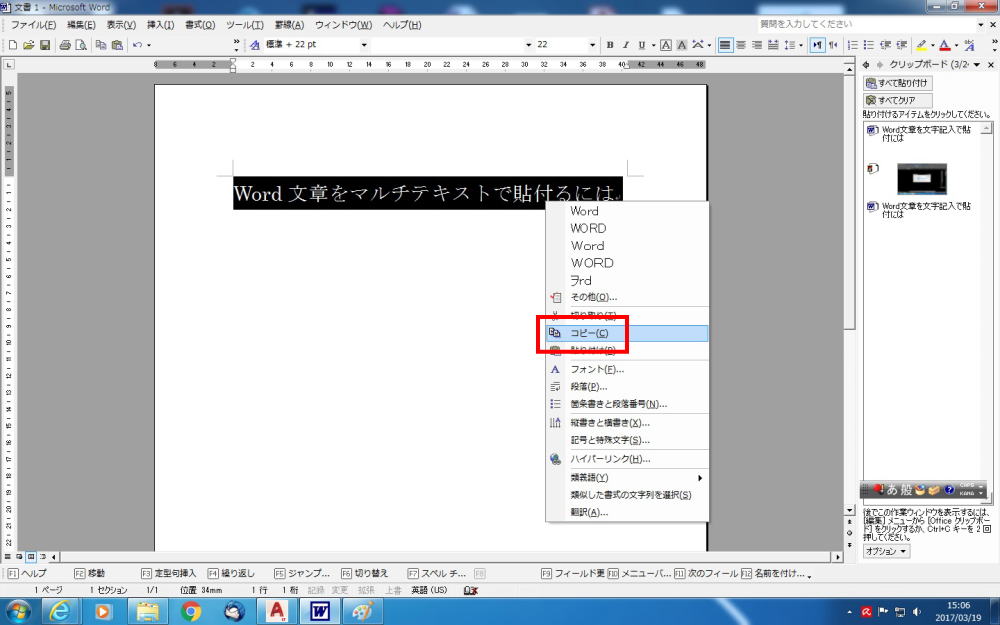Open a file with the folder icon
1000x625 pixels.
tap(29, 45)
